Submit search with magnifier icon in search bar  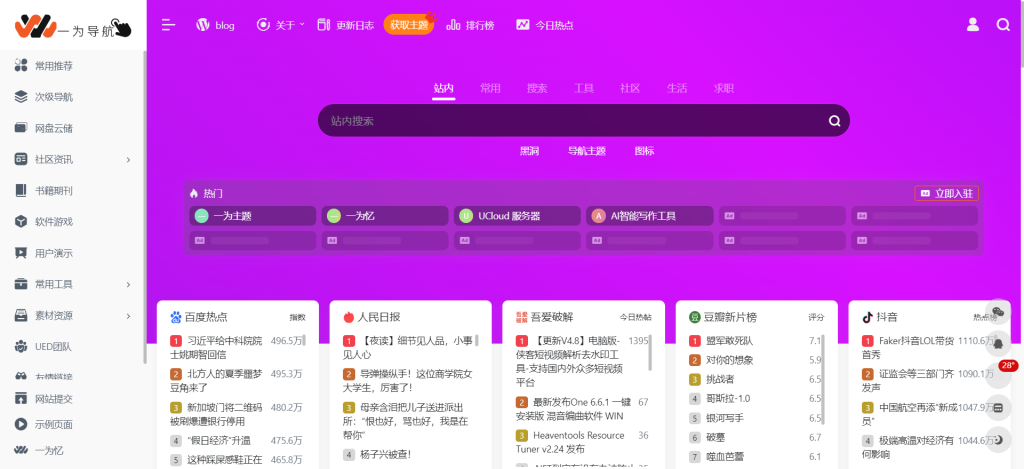(834, 121)
